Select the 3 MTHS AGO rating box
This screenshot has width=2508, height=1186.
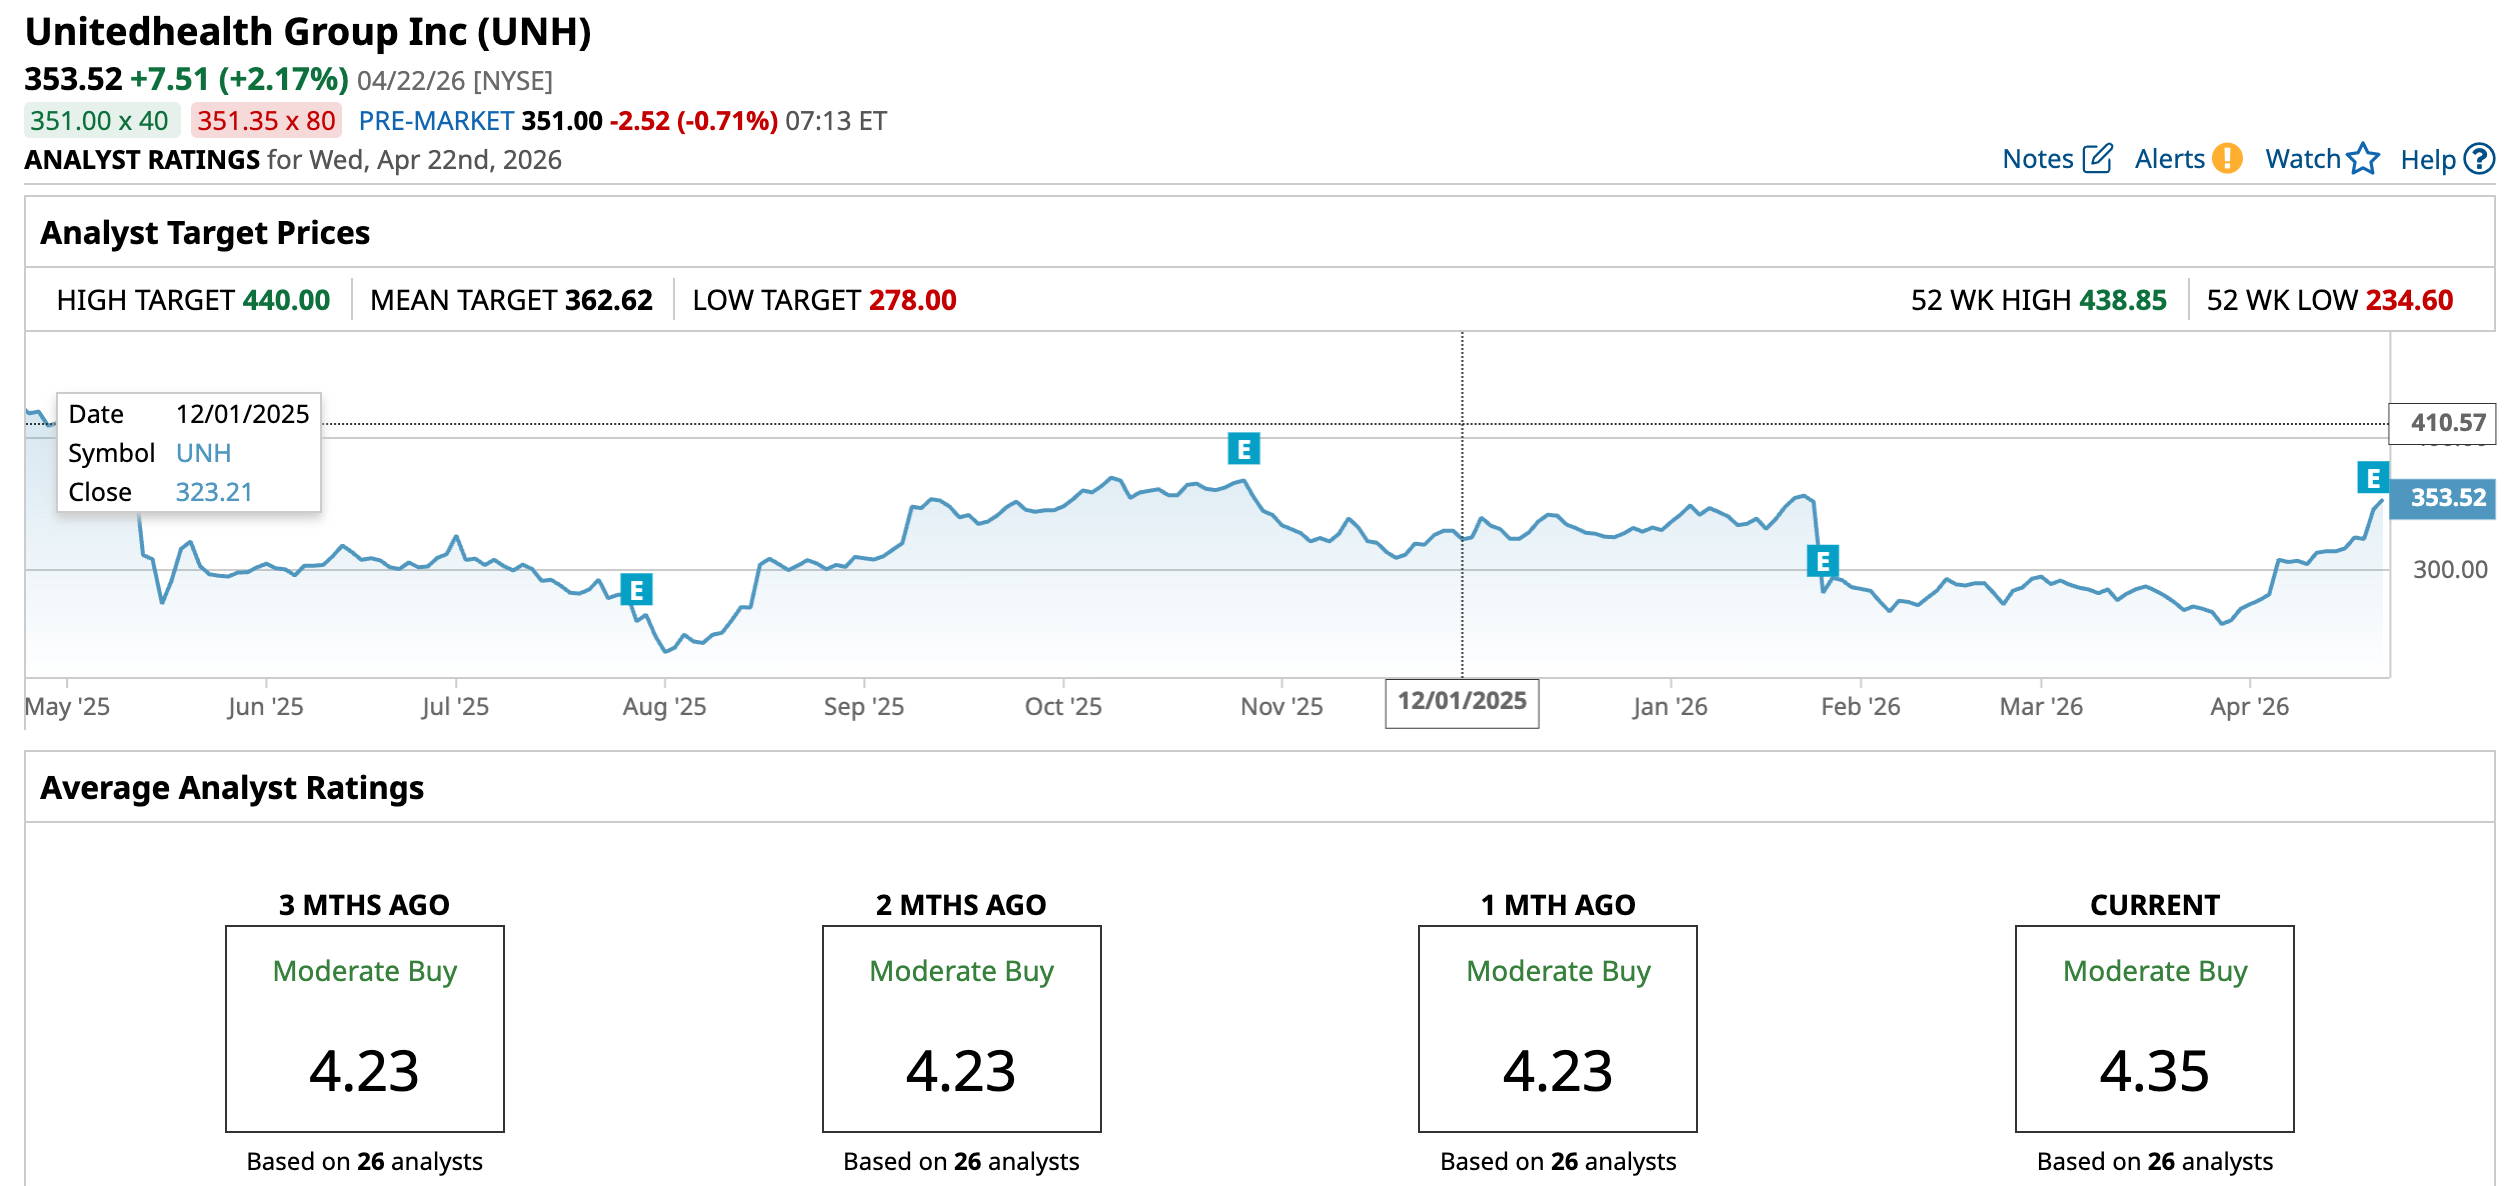(364, 1029)
